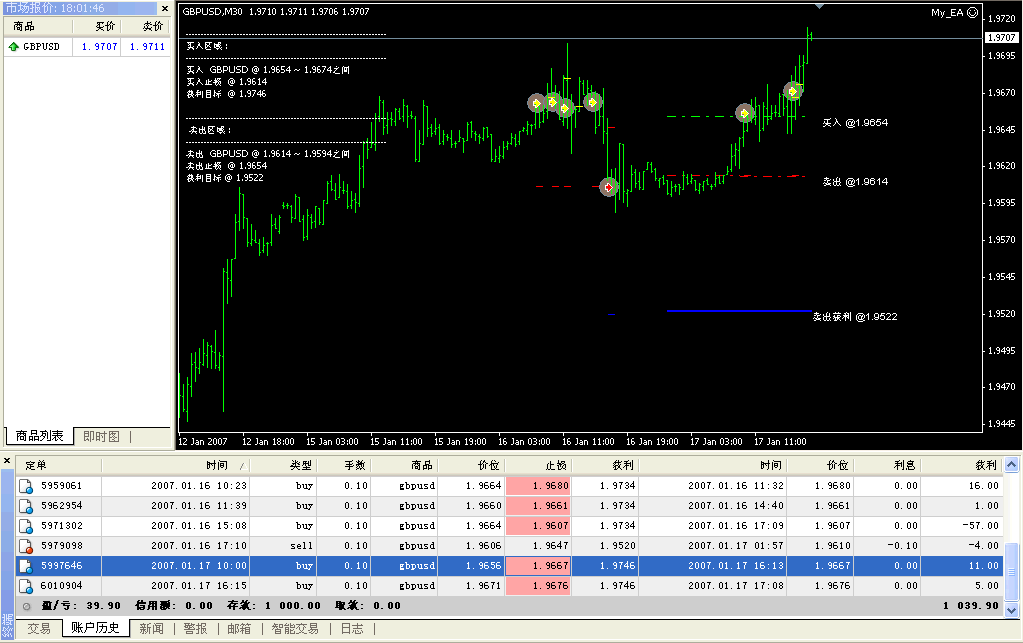
Task: Sort history by 止损 column header
Action: pyautogui.click(x=538, y=466)
